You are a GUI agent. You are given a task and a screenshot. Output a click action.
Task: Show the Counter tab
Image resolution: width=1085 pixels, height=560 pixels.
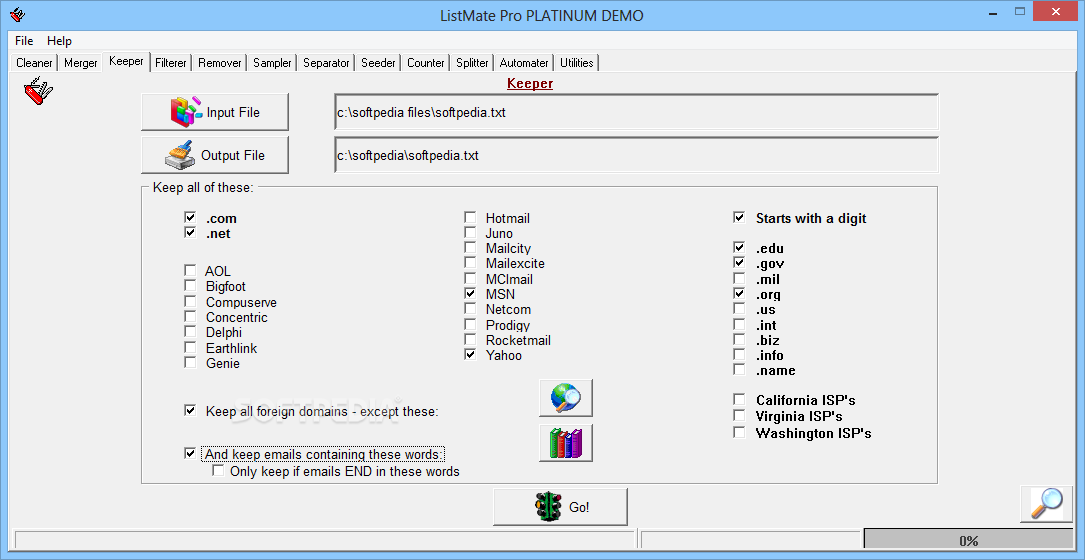click(x=426, y=63)
